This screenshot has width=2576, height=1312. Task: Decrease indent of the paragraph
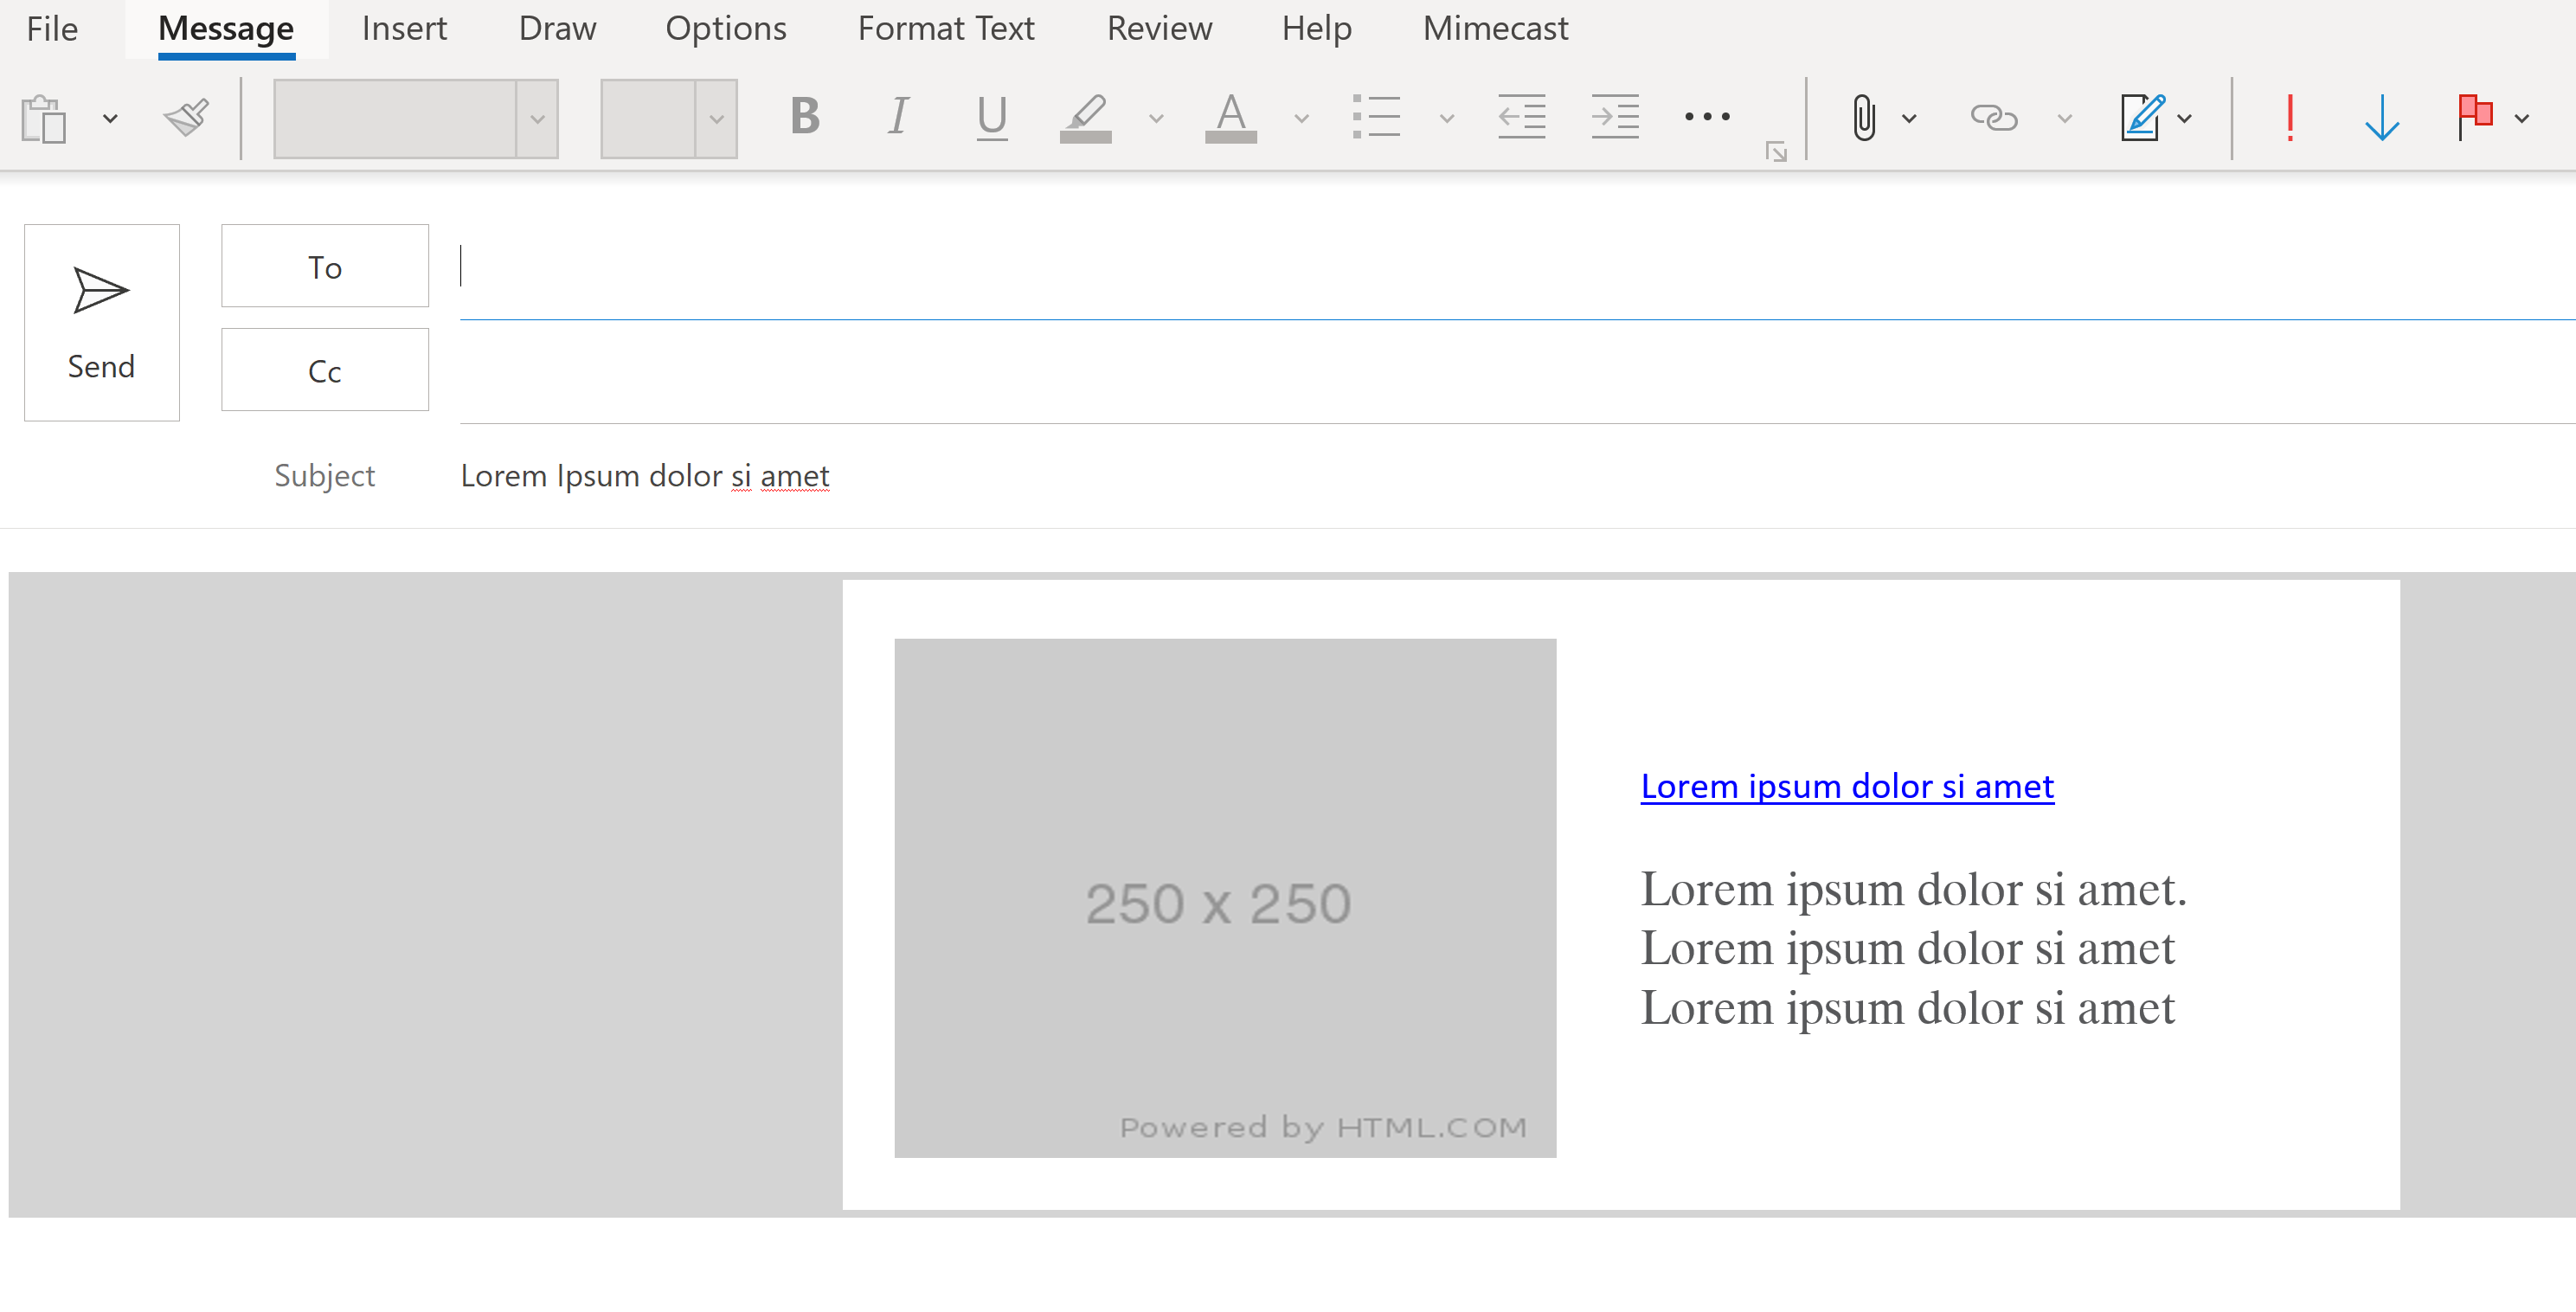coord(1521,118)
